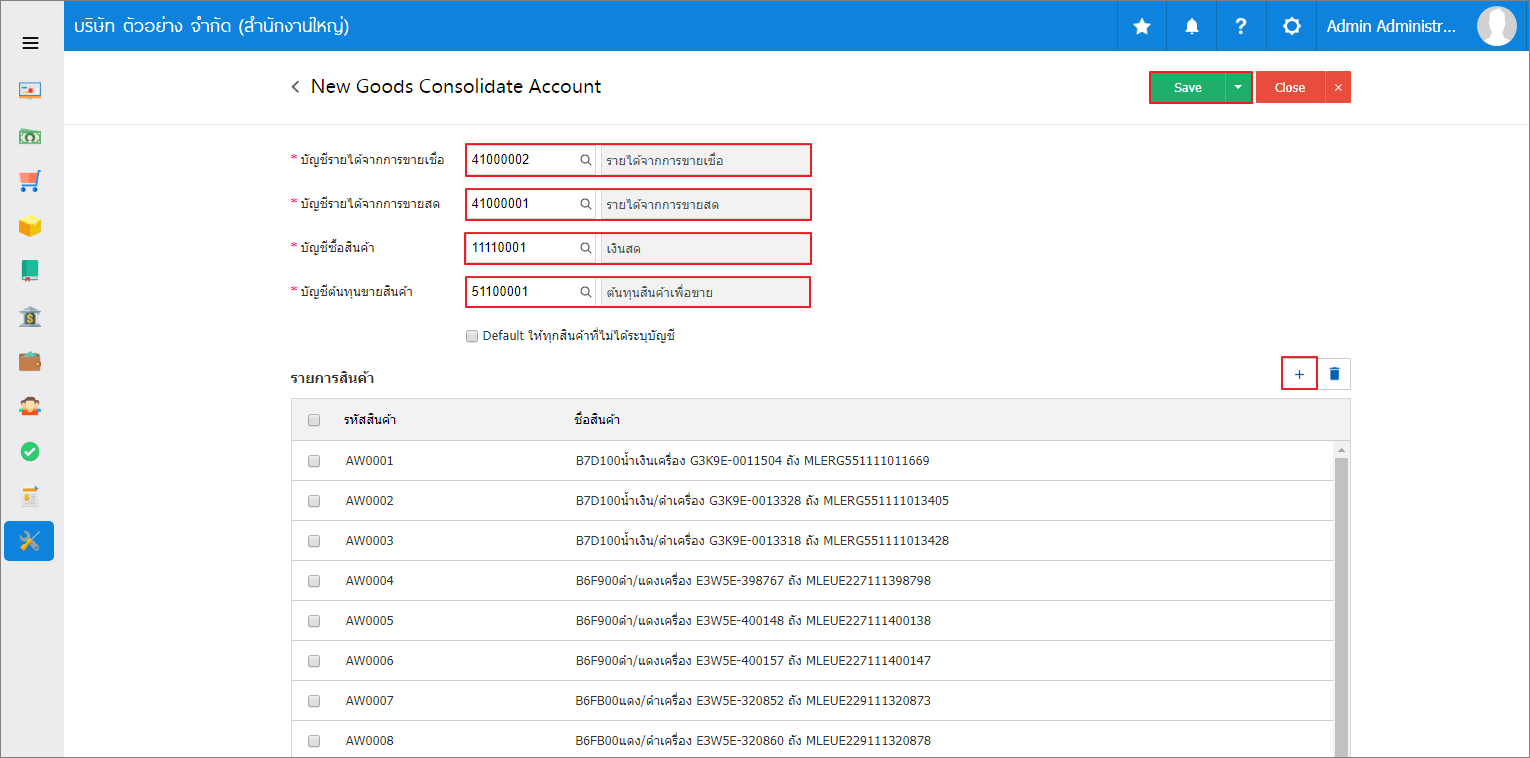
Task: Open the help question mark
Action: [x=1241, y=26]
